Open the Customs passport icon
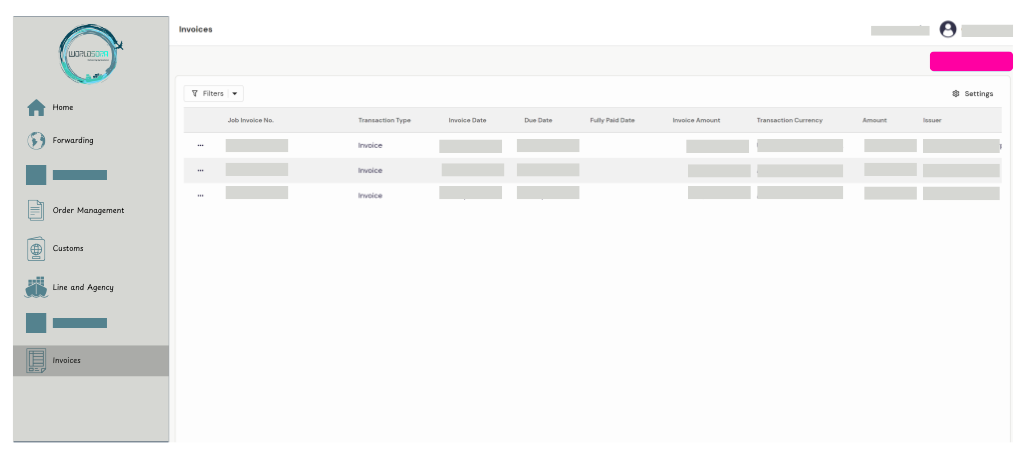Viewport: 1024px width, 455px height. click(x=36, y=249)
